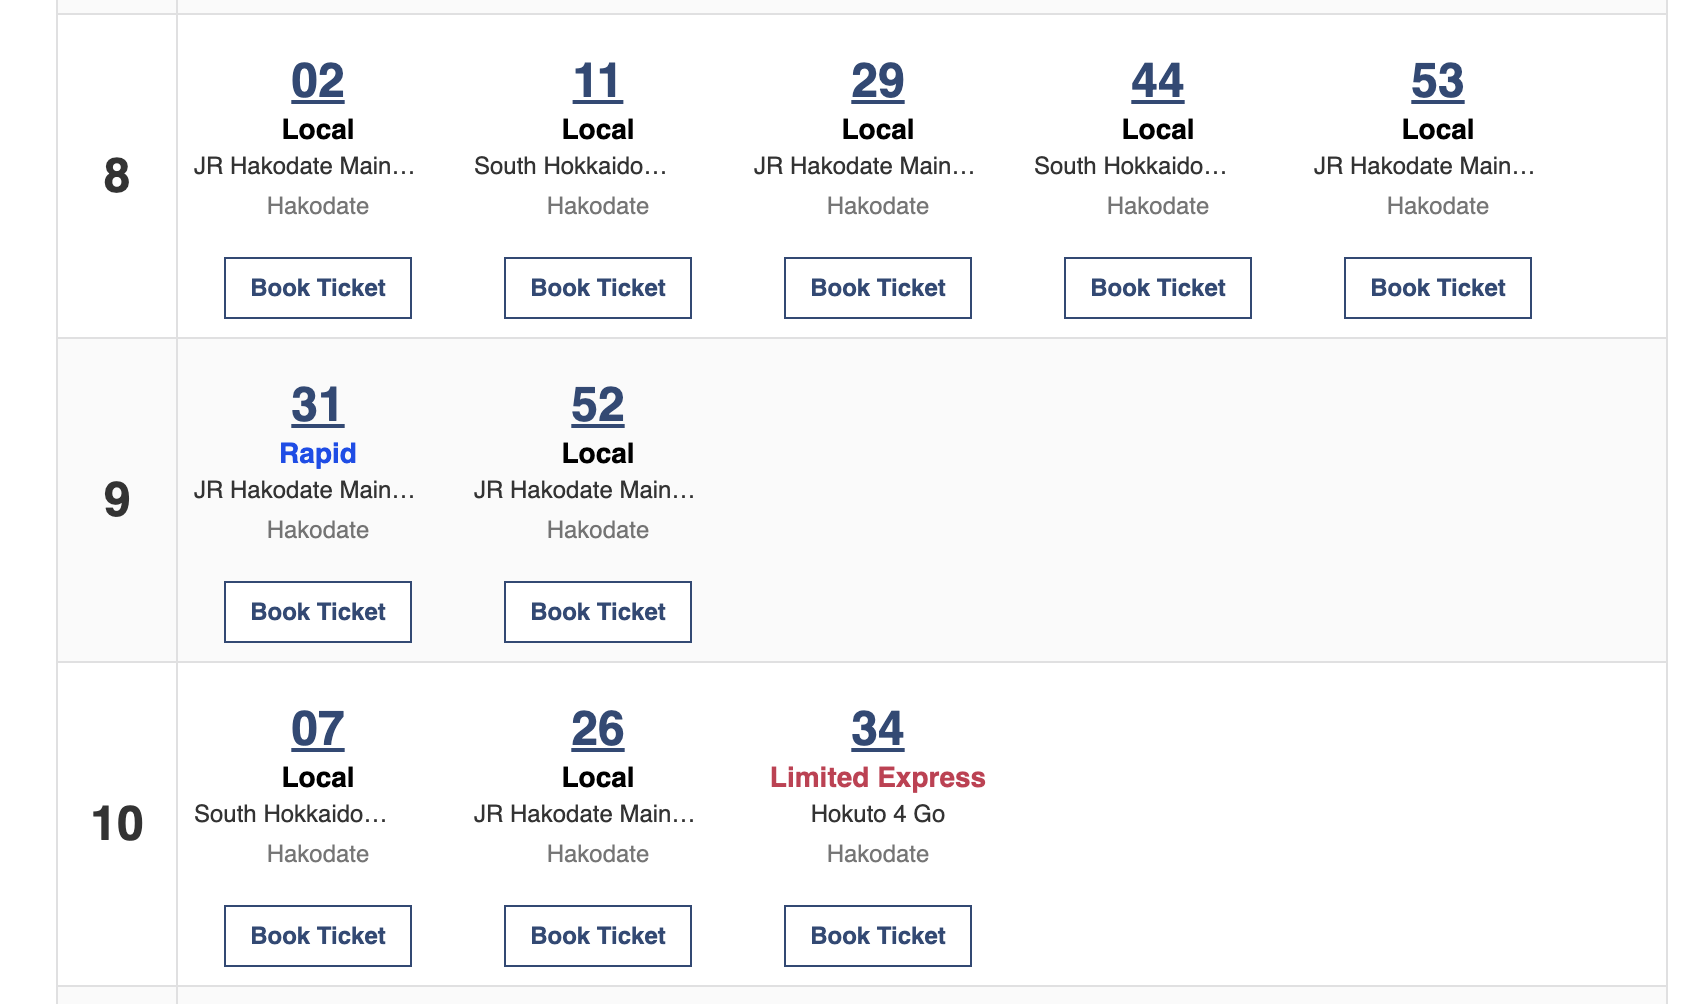This screenshot has height=1004, width=1698.
Task: Open the 8:29 departure time link
Action: [x=878, y=82]
